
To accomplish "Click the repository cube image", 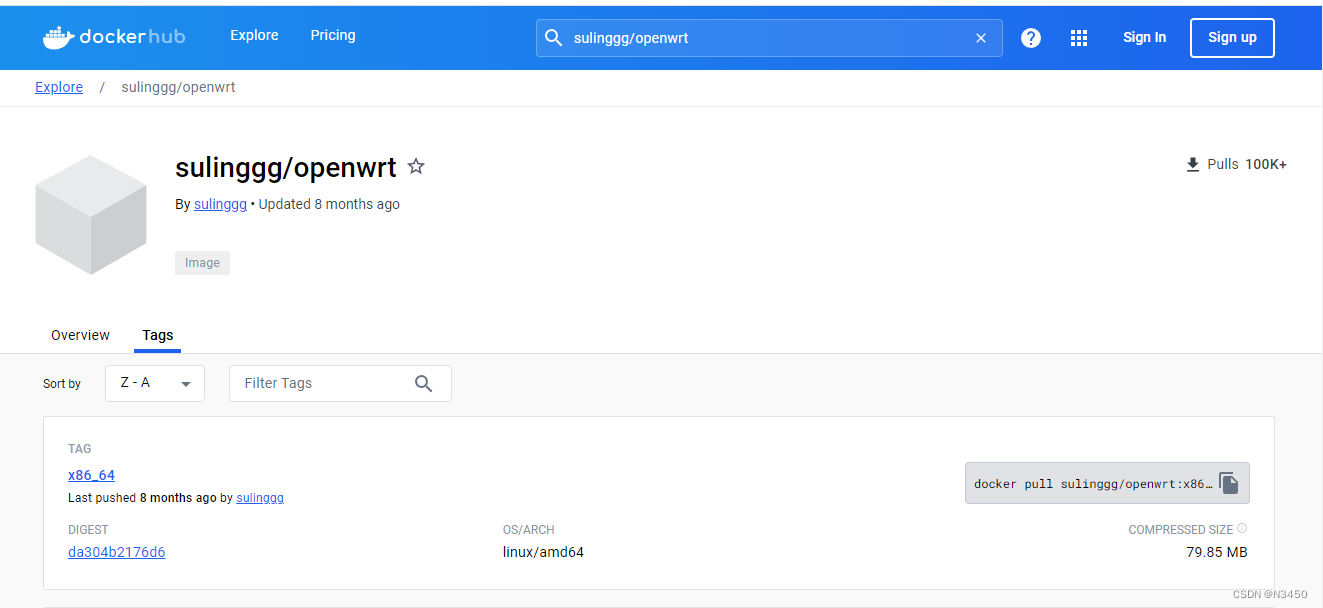I will click(92, 215).
